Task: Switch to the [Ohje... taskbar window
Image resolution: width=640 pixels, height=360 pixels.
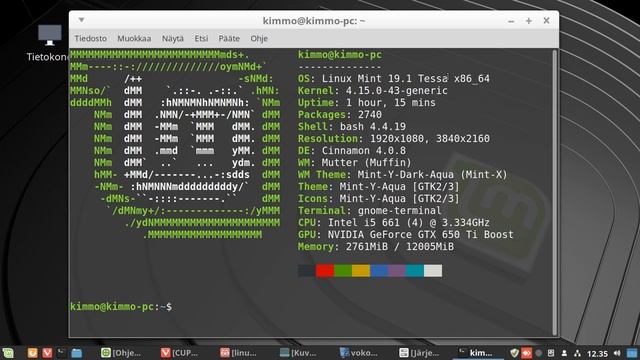Action: point(121,353)
